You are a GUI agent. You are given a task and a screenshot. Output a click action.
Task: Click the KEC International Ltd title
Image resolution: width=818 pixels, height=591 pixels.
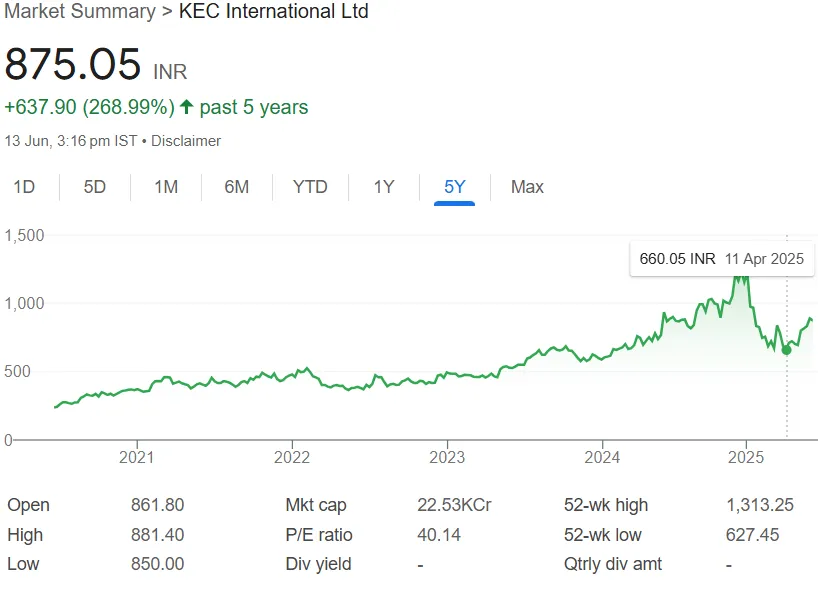274,11
